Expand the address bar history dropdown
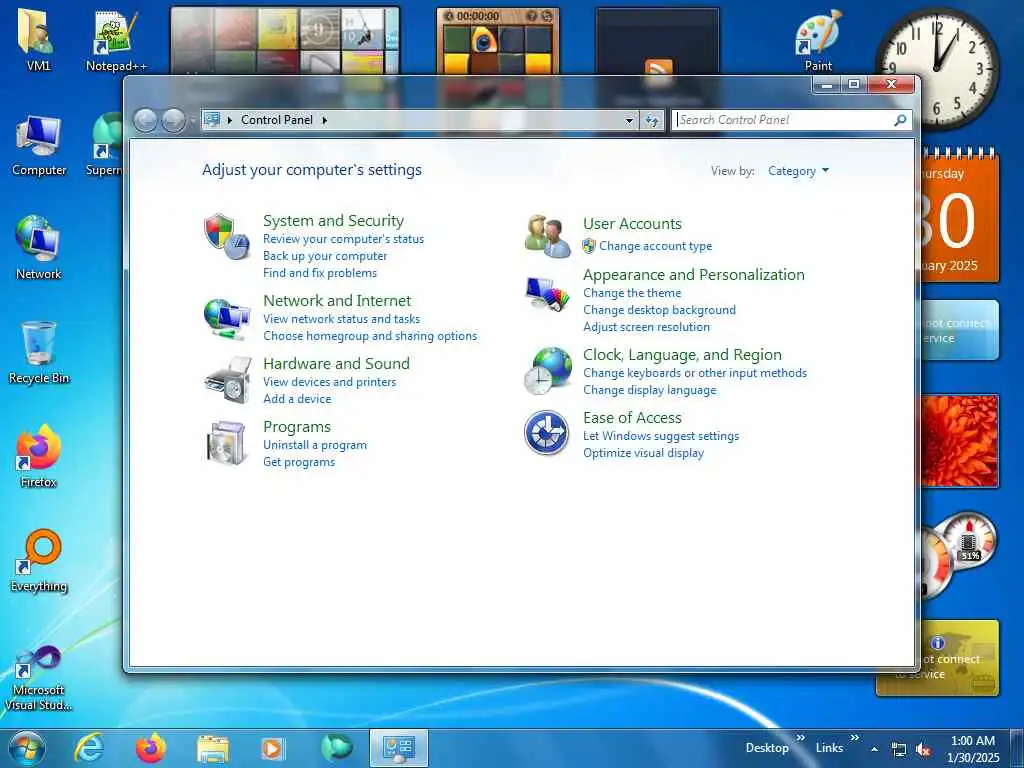Screen dimensions: 1024x768 pos(629,120)
